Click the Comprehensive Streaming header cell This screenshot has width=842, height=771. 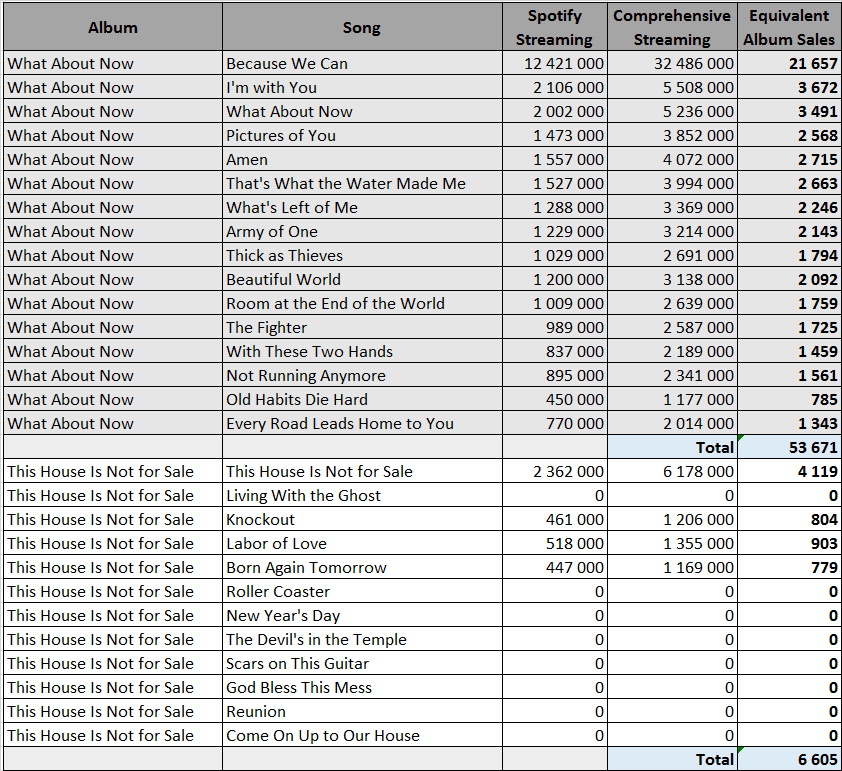pyautogui.click(x=672, y=27)
